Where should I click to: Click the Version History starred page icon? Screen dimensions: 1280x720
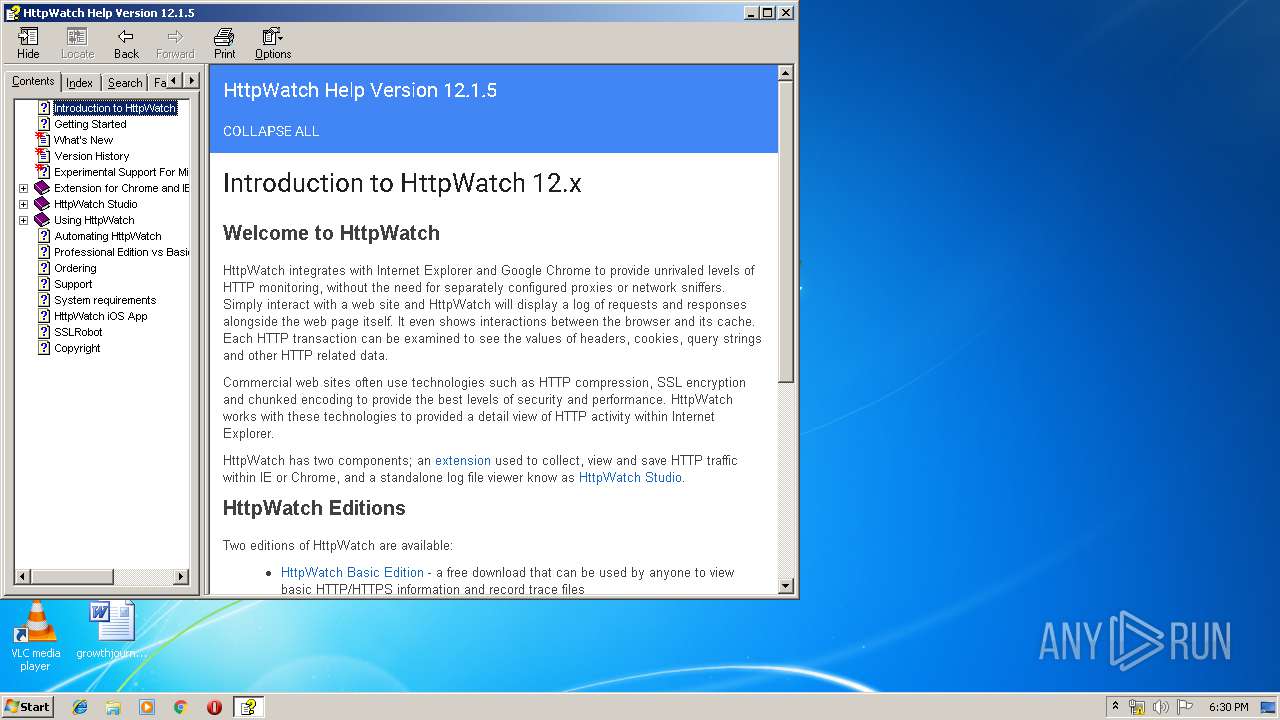[43, 156]
